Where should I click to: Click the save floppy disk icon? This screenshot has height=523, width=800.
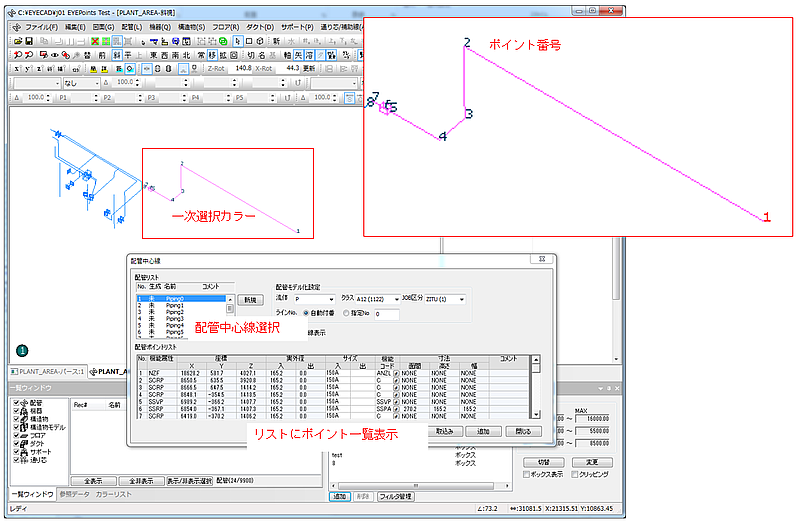[x=29, y=41]
